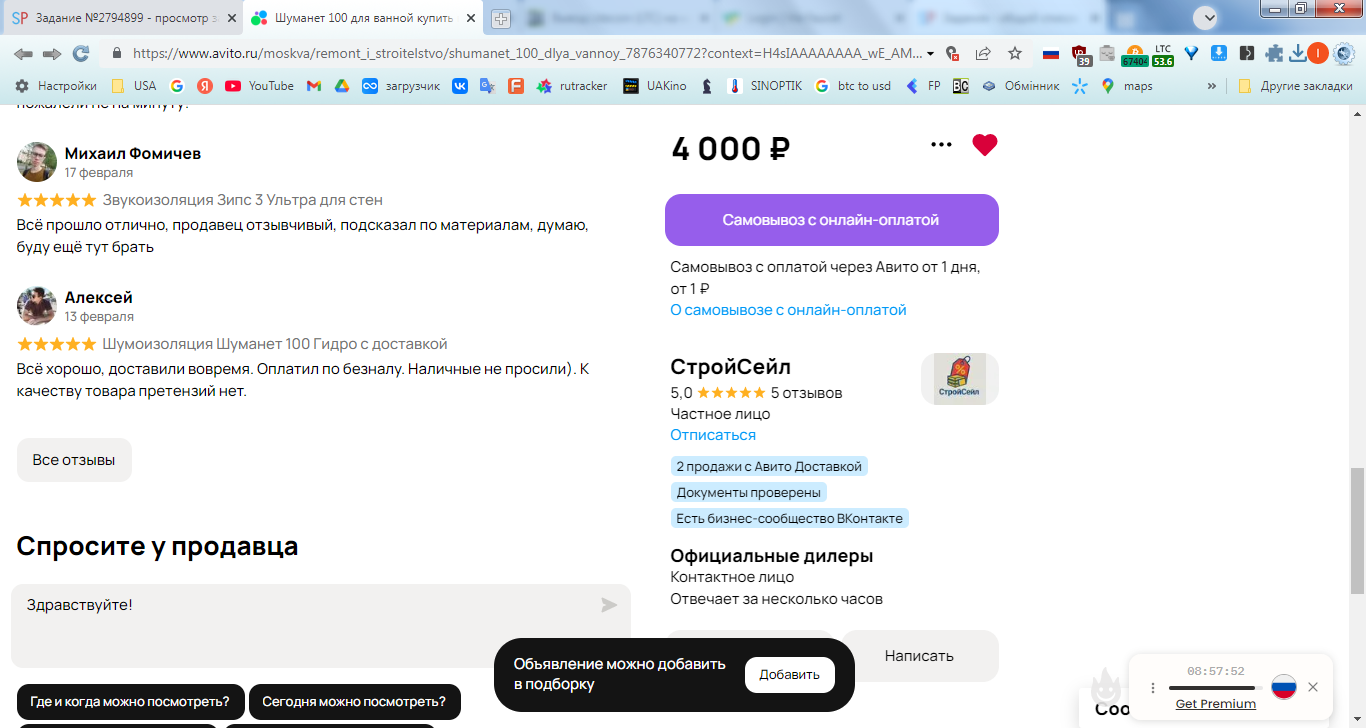The image size is (1366, 728).
Task: Open the СтройСейл seller name
Action: (x=730, y=367)
